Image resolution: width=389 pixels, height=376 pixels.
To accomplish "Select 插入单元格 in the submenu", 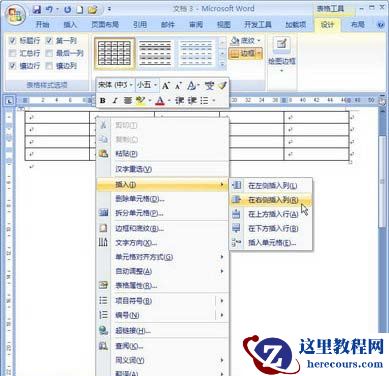I will (x=271, y=243).
